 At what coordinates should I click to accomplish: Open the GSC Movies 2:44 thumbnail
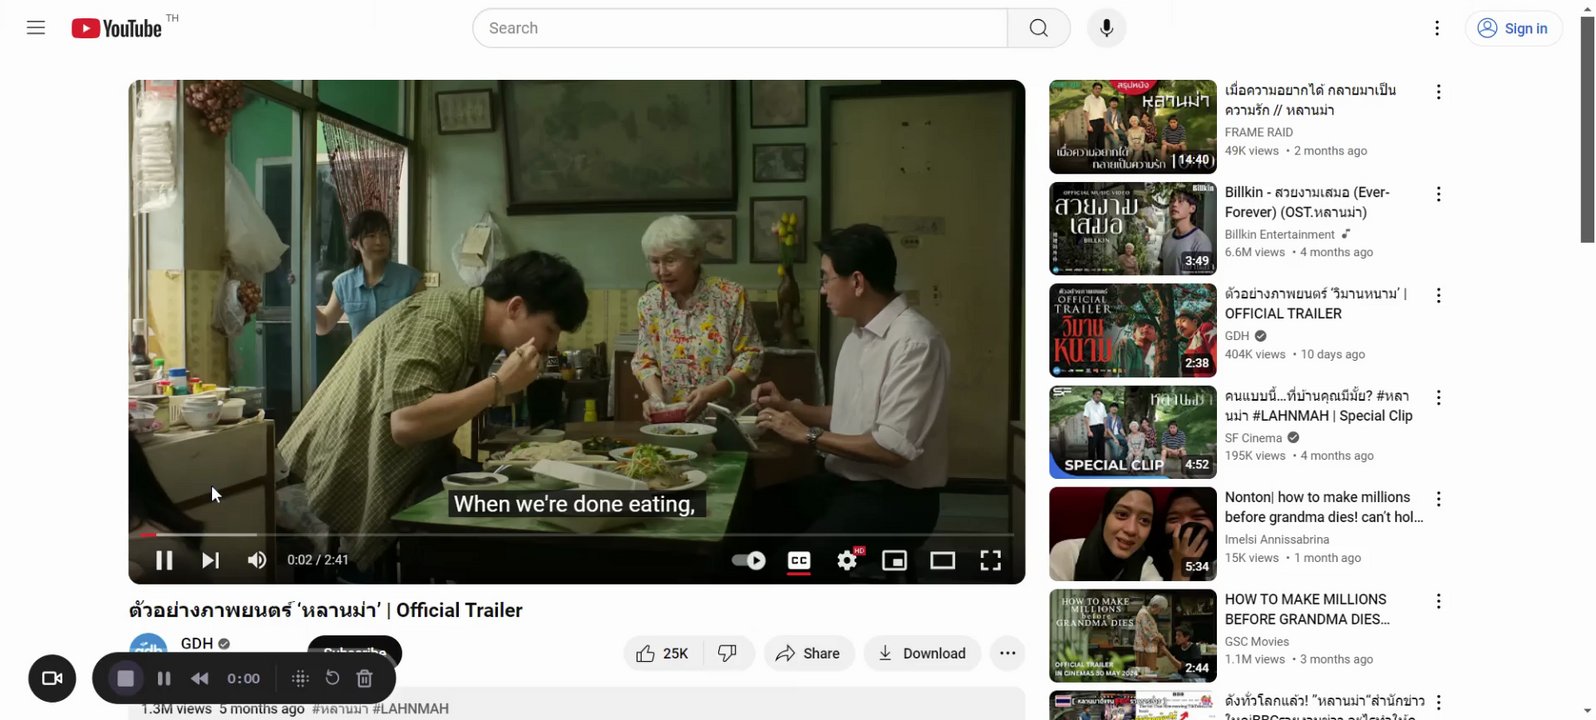pyautogui.click(x=1133, y=636)
